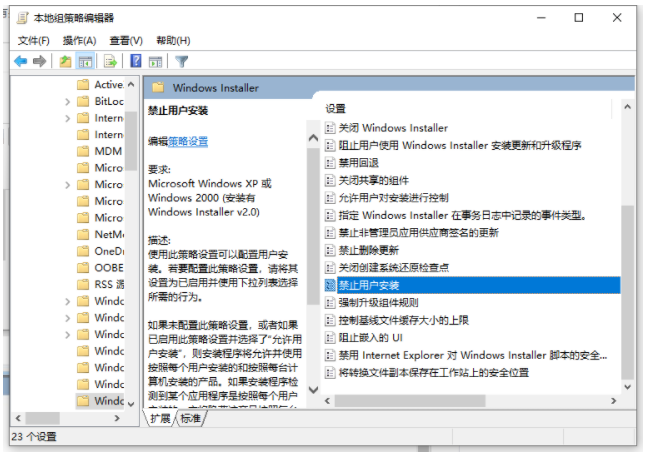The width and height of the screenshot is (650, 456).
Task: Click the blue Back arrow toolbar icon
Action: 20,61
